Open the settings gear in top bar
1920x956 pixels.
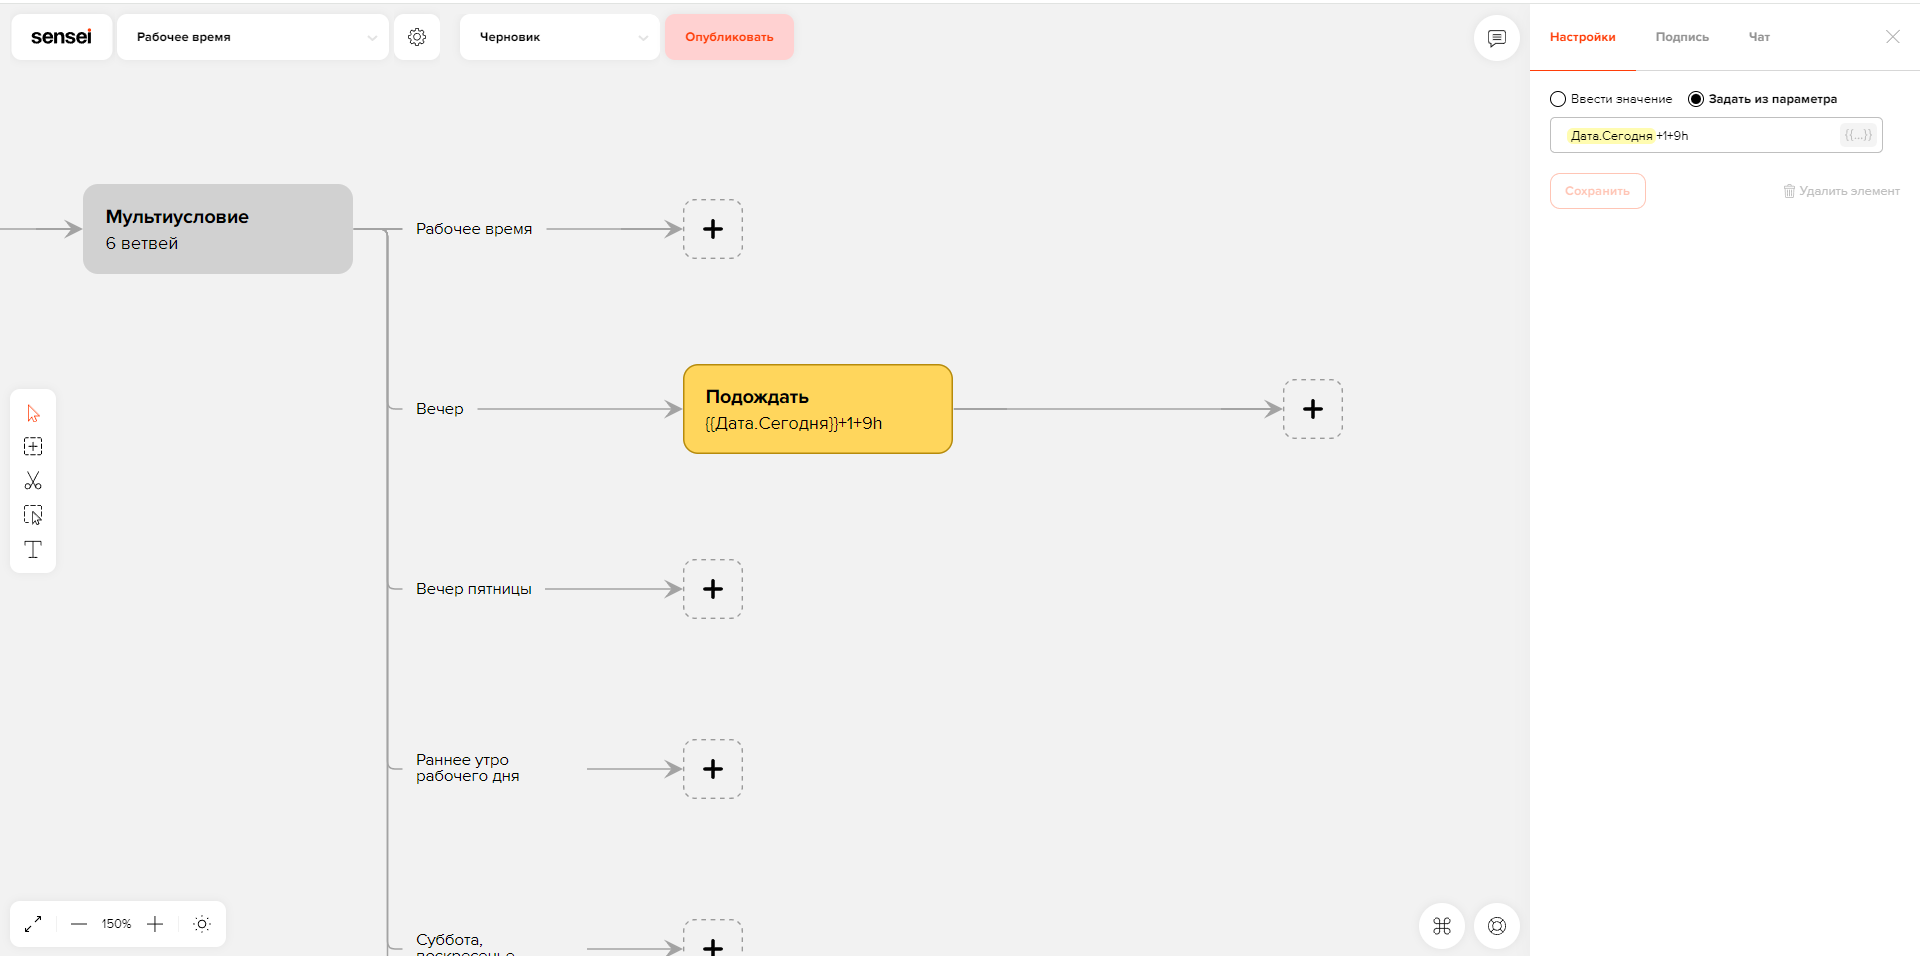(417, 37)
